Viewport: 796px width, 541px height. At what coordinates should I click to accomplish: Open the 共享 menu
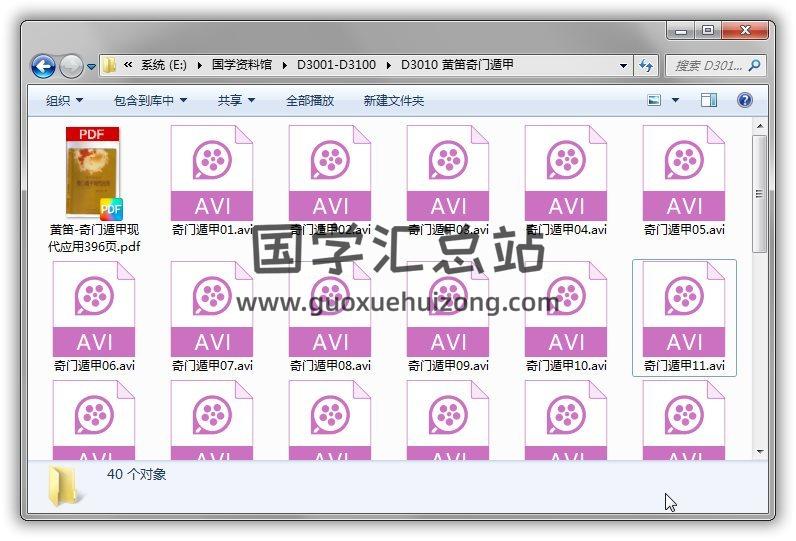236,101
